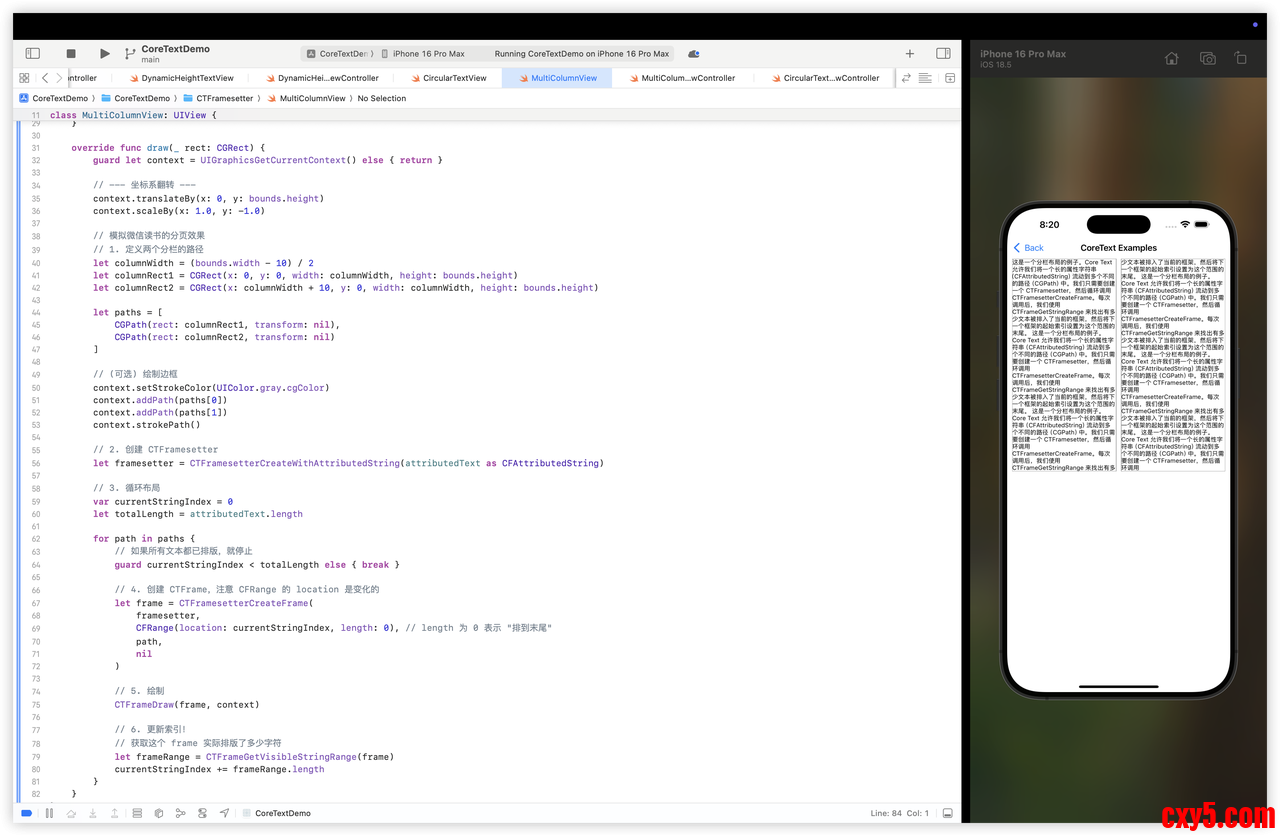
Task: Toggle the left Navigator sidebar
Action: (x=32, y=54)
